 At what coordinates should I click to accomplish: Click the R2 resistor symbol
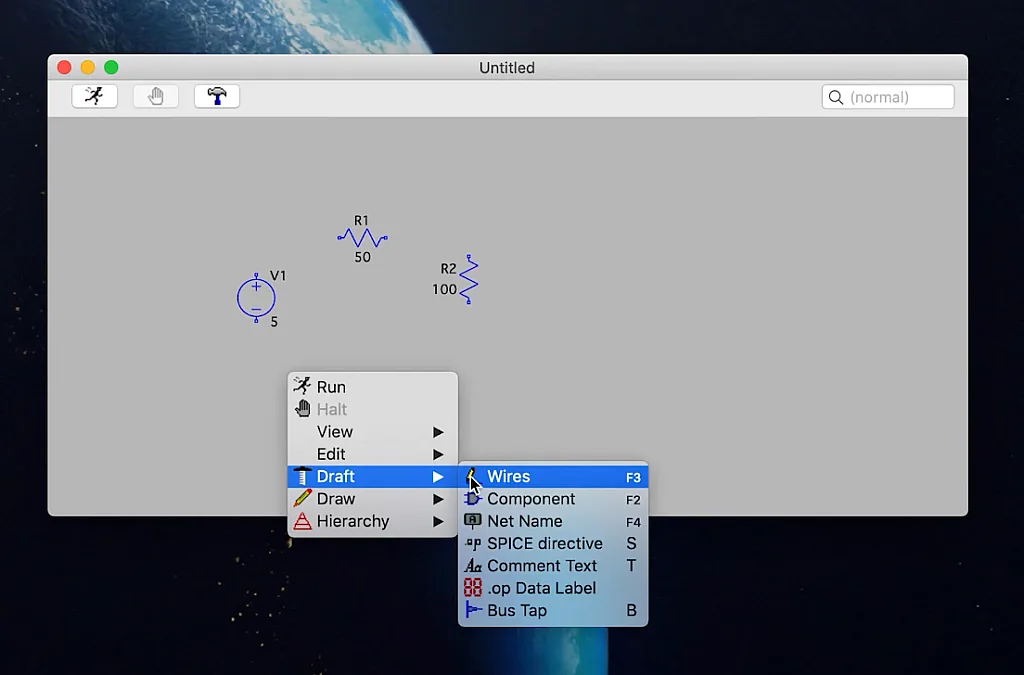coord(468,279)
